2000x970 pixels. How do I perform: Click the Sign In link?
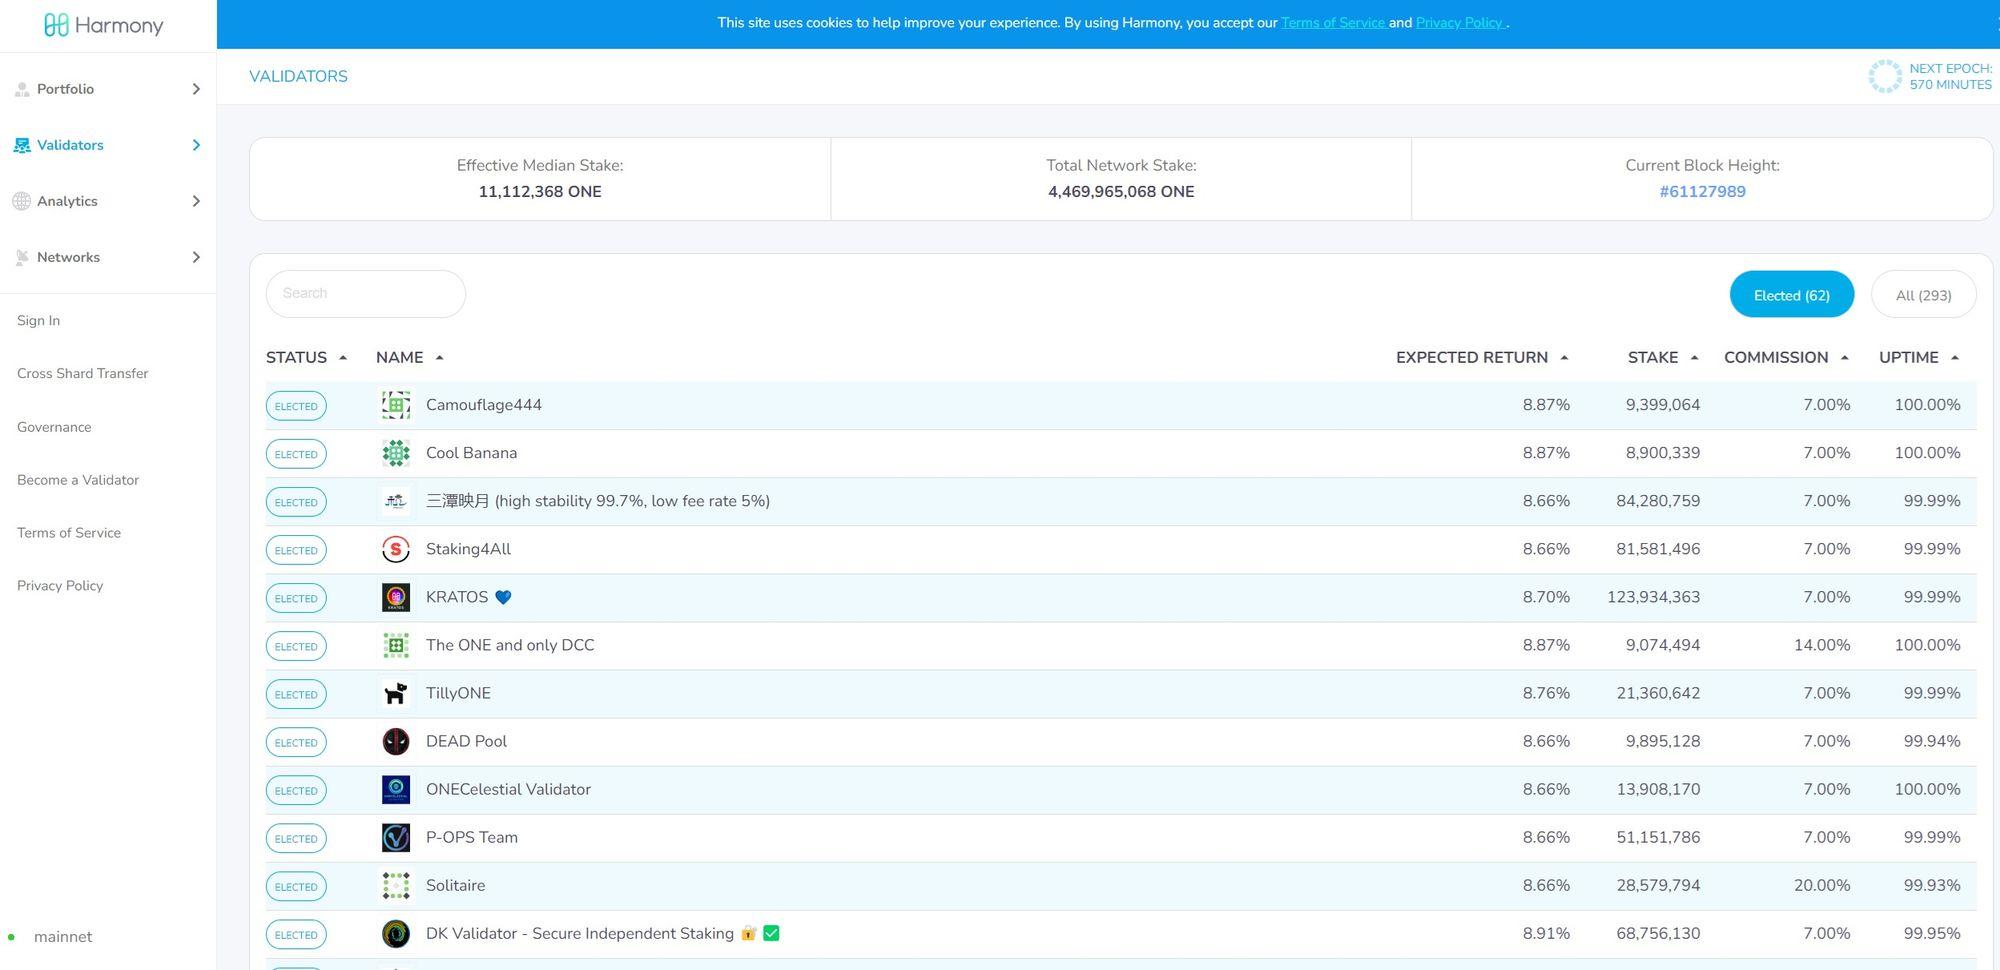pyautogui.click(x=38, y=320)
